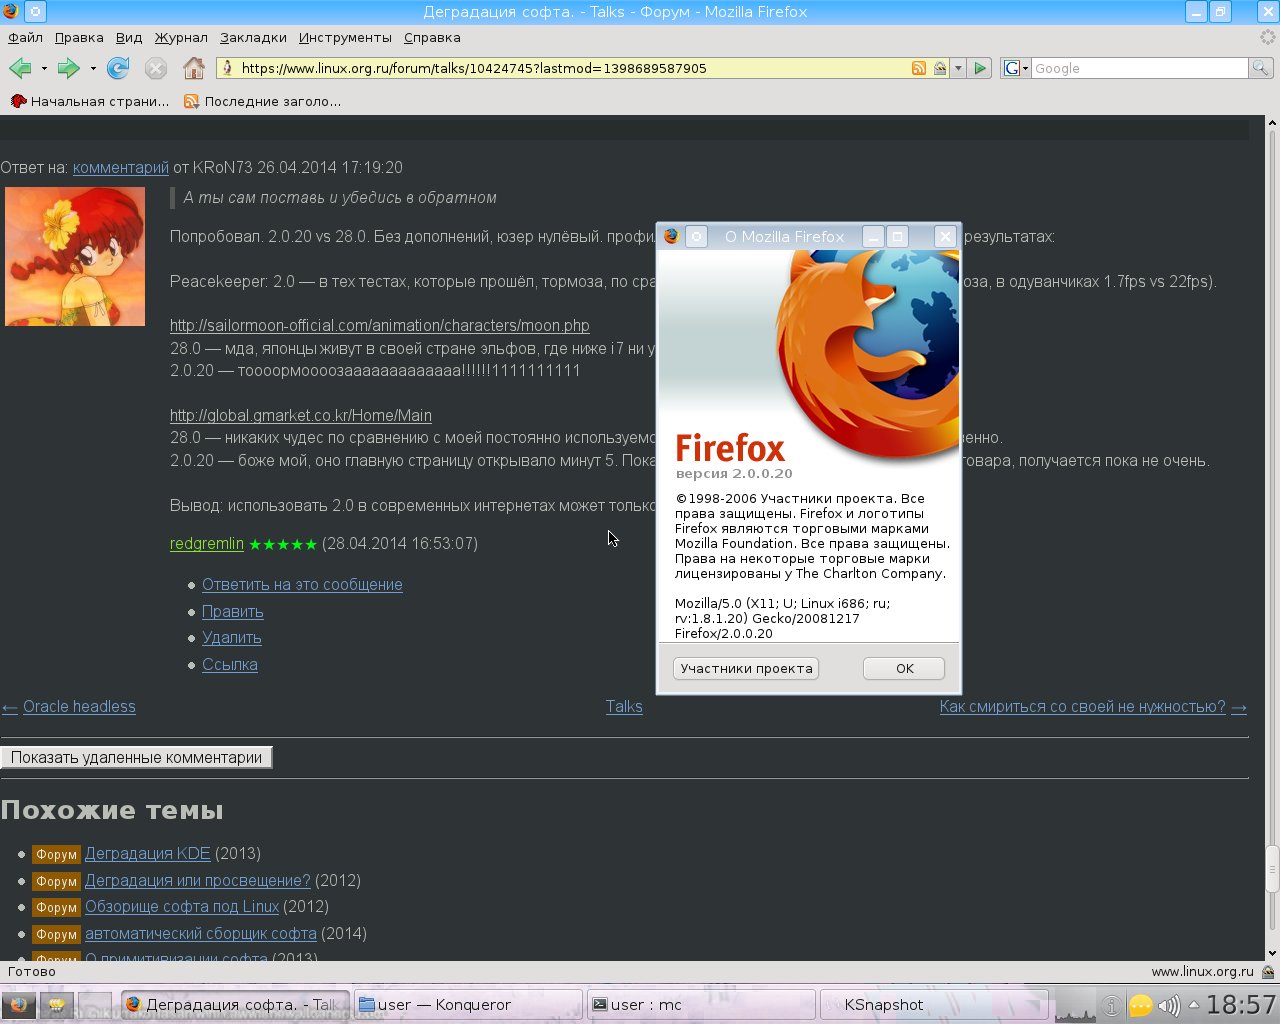The width and height of the screenshot is (1280, 1024).
Task: Go forward with the green right arrow
Action: [x=68, y=68]
